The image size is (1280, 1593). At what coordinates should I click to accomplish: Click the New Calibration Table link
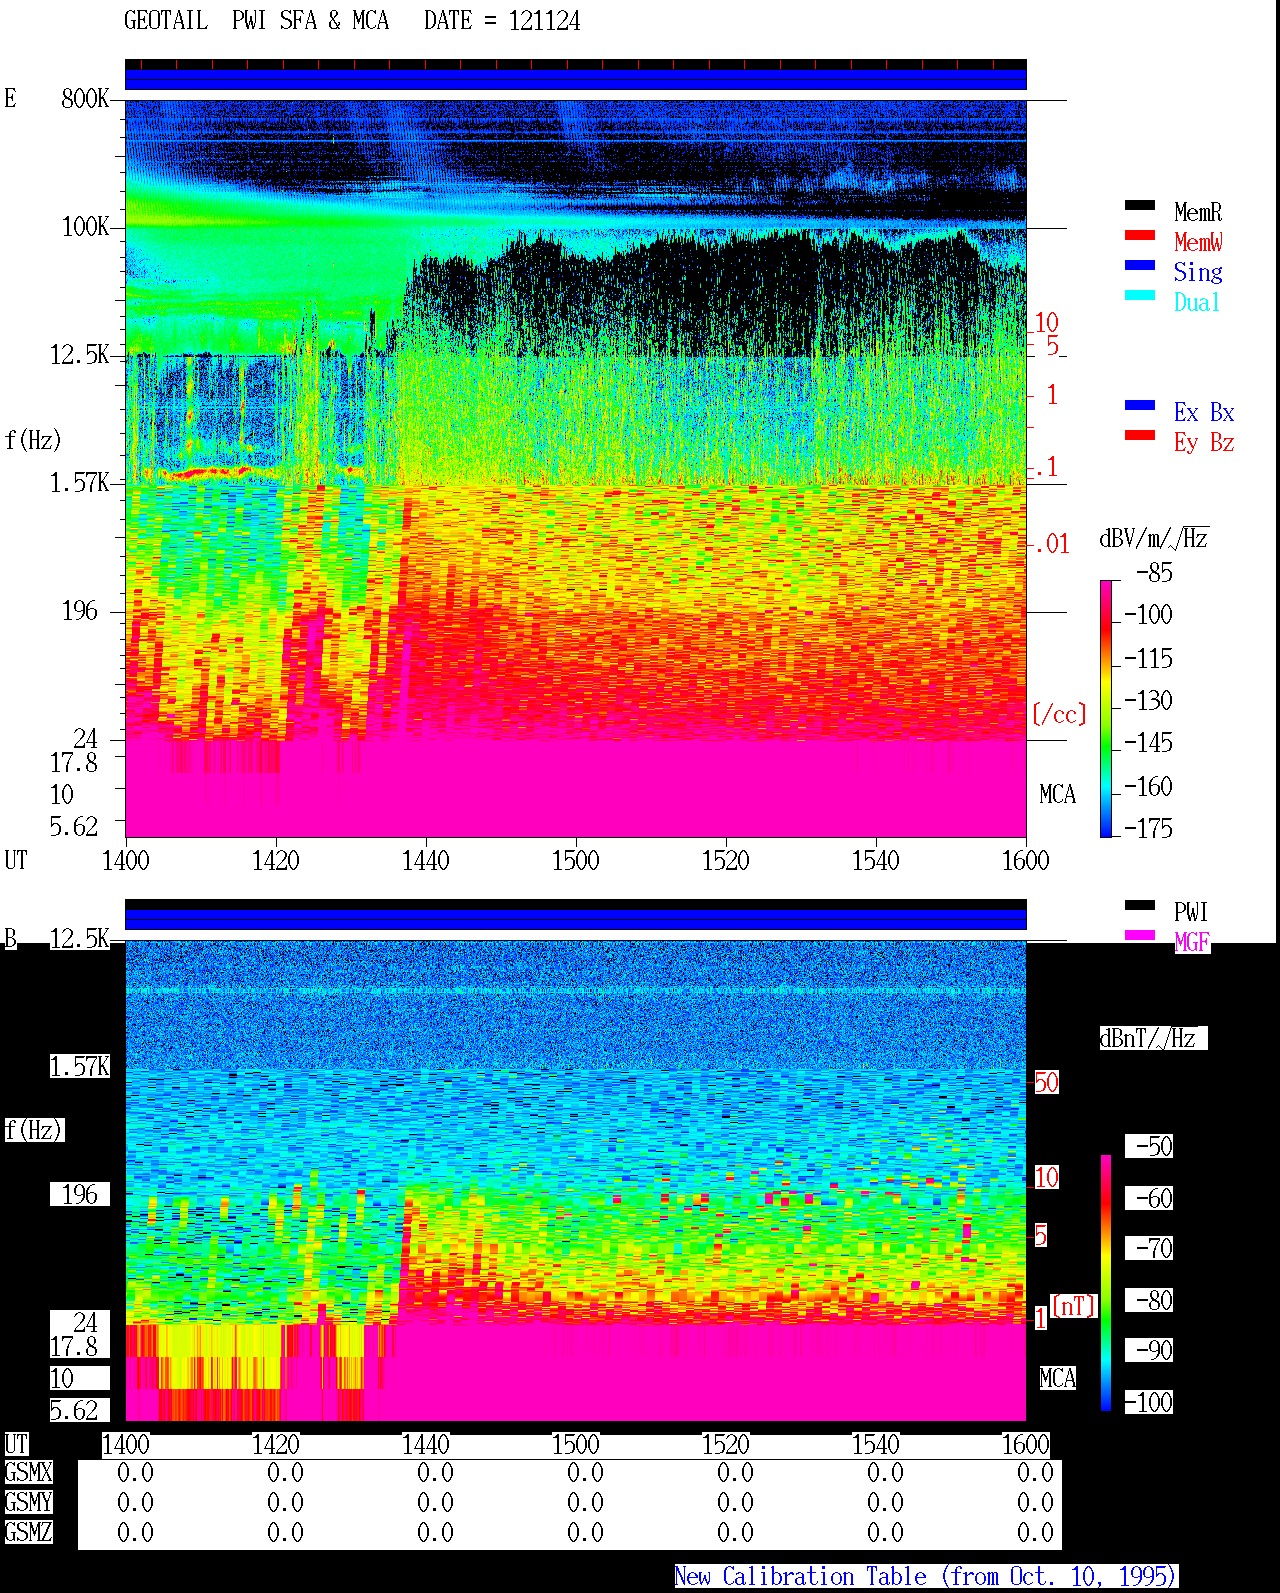tap(925, 1576)
